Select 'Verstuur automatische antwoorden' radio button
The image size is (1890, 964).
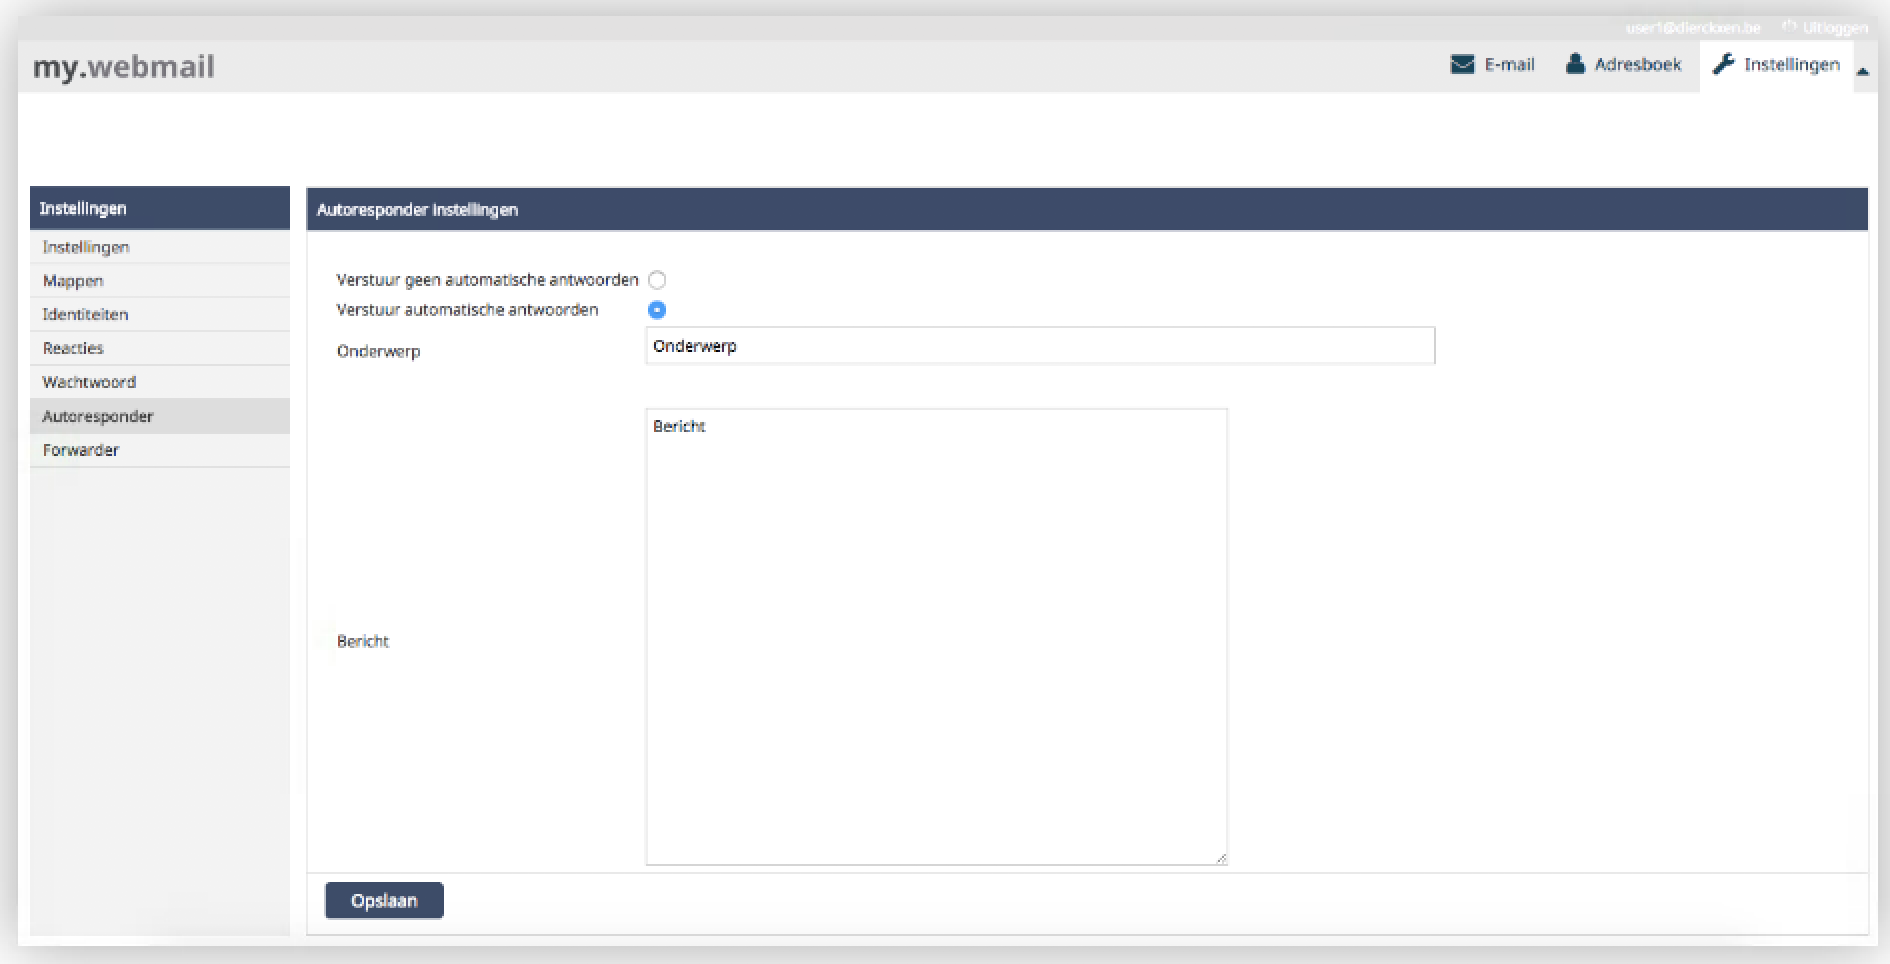pyautogui.click(x=657, y=310)
